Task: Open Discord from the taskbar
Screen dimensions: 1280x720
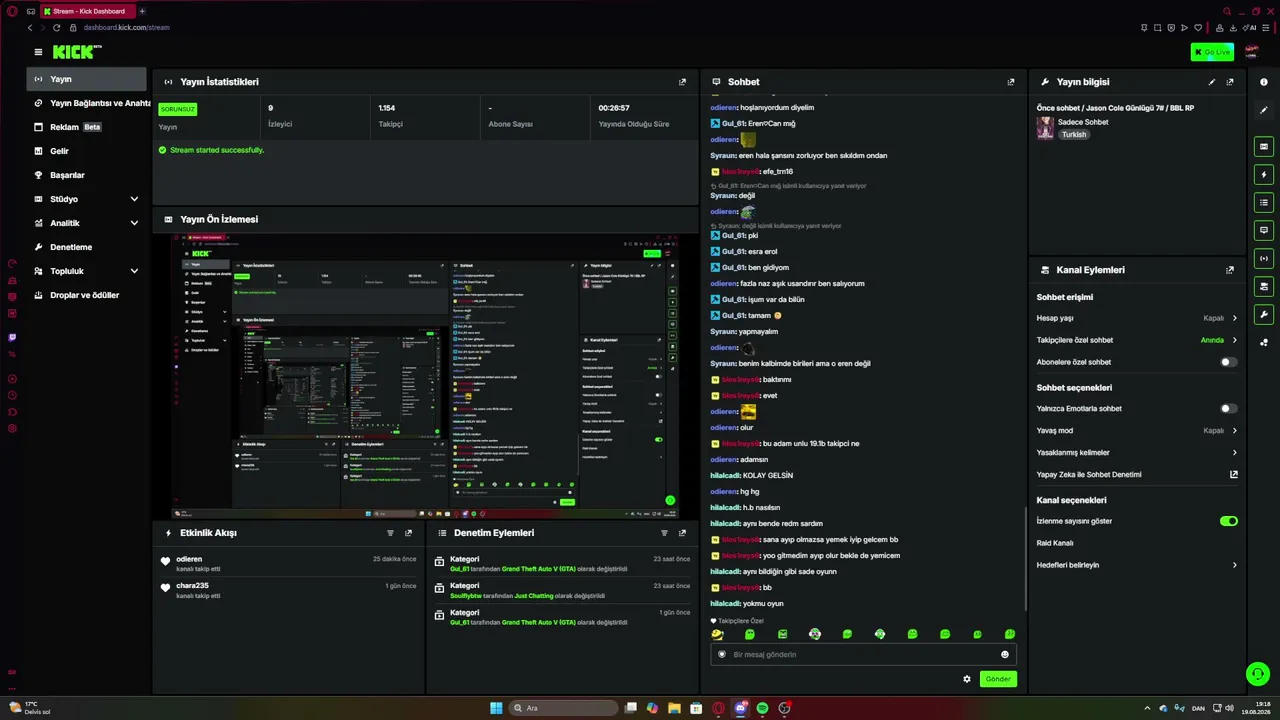Action: (740, 708)
